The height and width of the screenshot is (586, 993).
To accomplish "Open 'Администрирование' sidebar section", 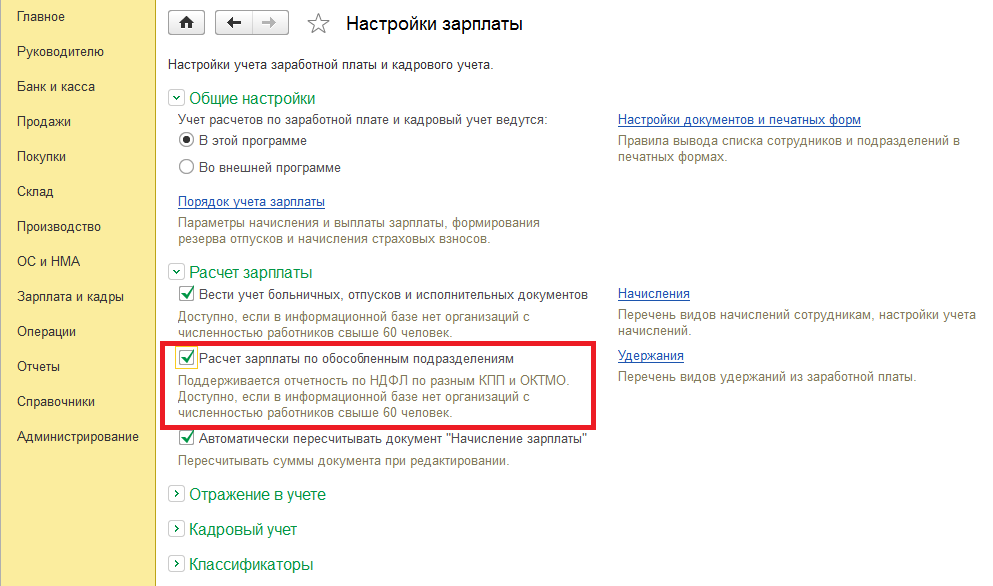I will point(78,436).
